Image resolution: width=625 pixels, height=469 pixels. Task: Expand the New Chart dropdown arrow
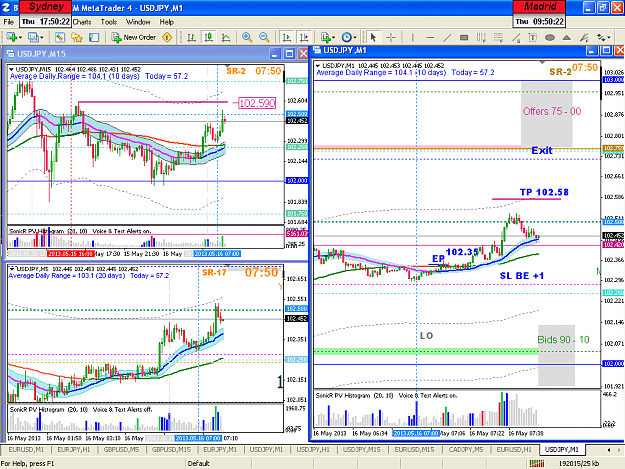(x=20, y=38)
